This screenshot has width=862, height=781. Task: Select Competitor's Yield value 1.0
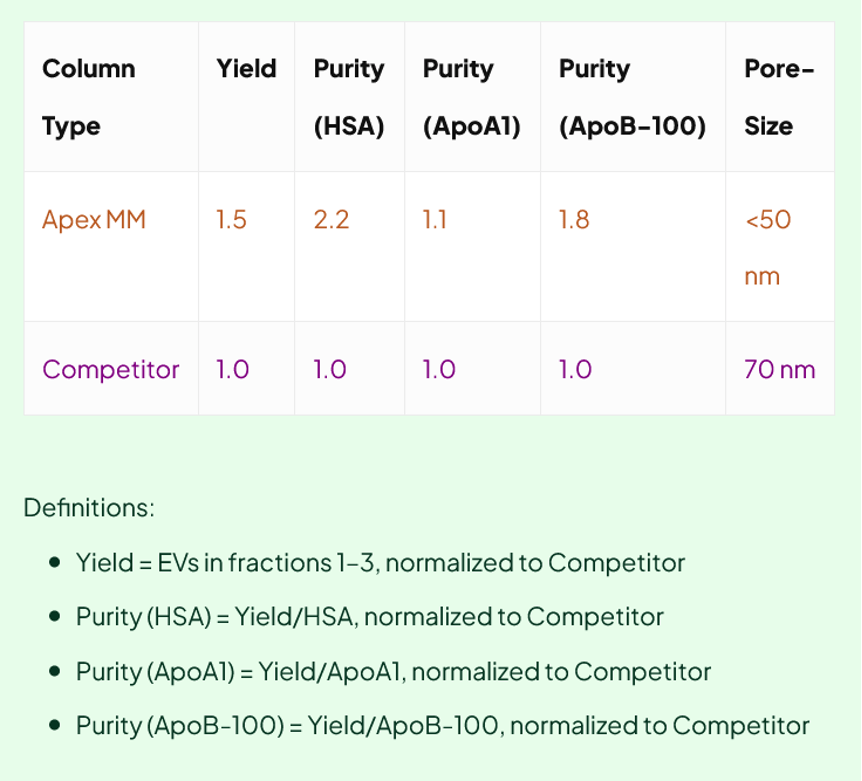click(232, 369)
